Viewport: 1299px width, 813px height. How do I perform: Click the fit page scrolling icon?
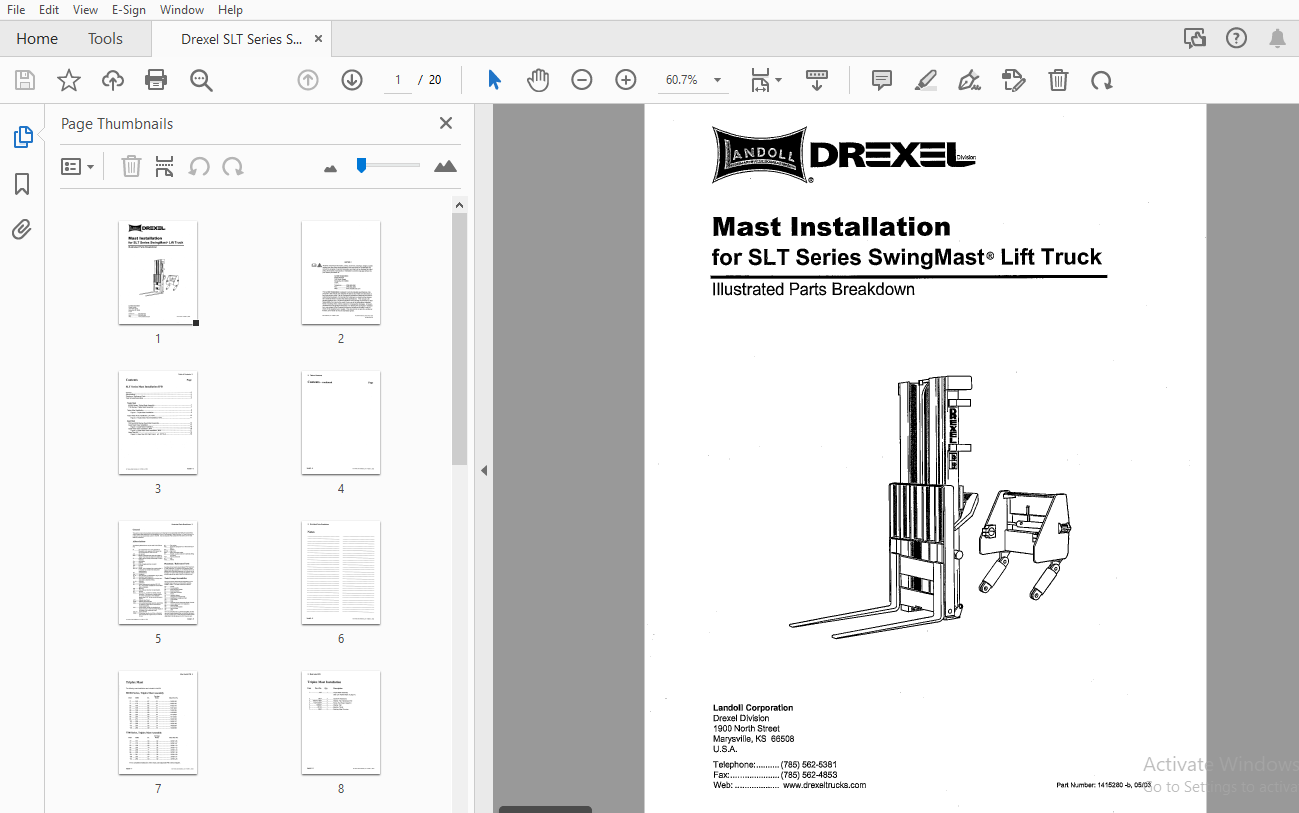point(761,80)
